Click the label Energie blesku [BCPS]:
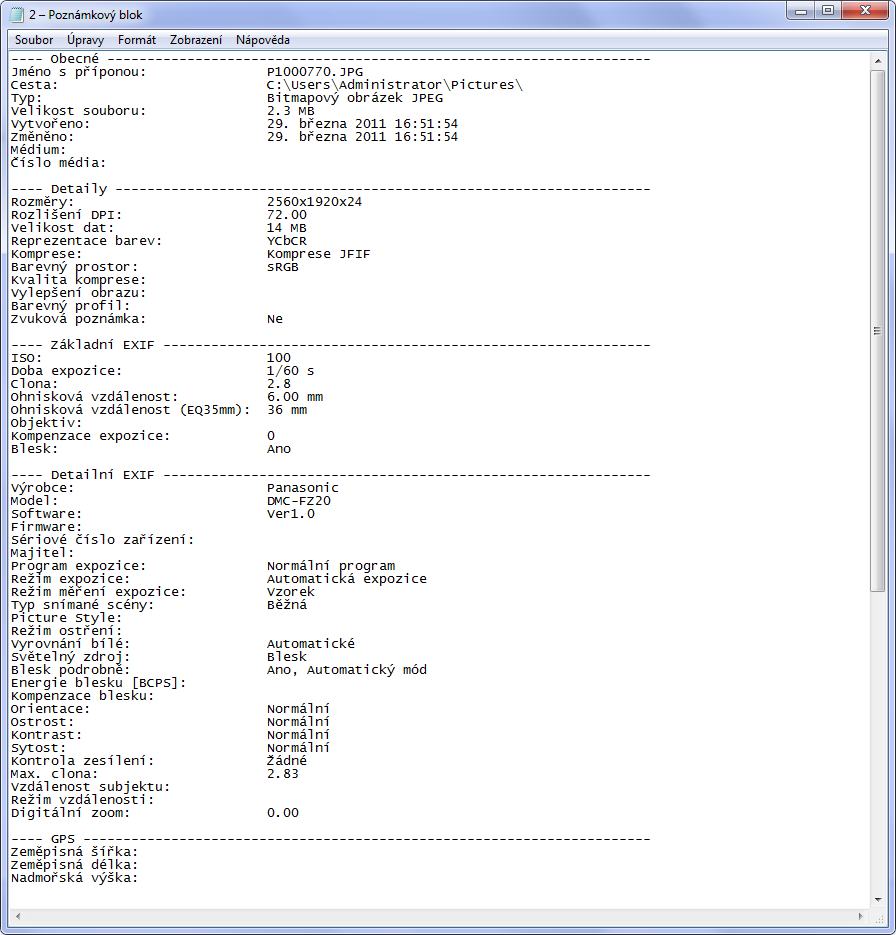The width and height of the screenshot is (896, 935). coord(98,683)
